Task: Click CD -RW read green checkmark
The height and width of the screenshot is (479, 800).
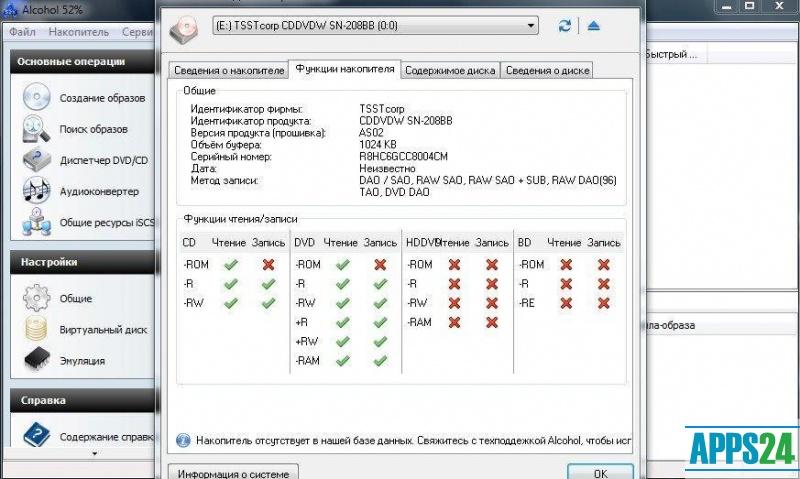Action: tap(231, 303)
